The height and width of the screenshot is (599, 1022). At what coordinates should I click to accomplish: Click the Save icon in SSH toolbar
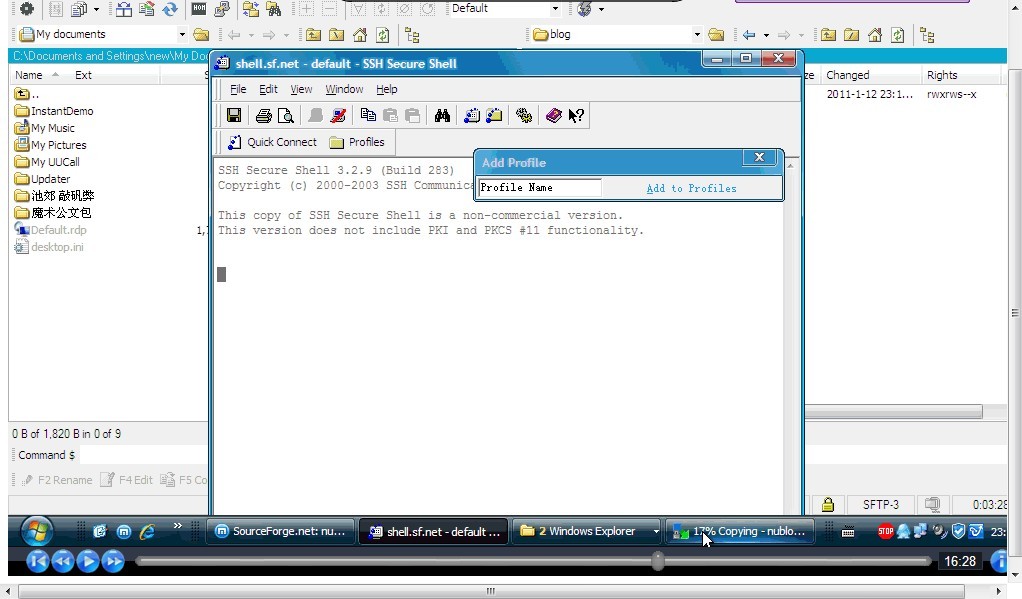(233, 115)
